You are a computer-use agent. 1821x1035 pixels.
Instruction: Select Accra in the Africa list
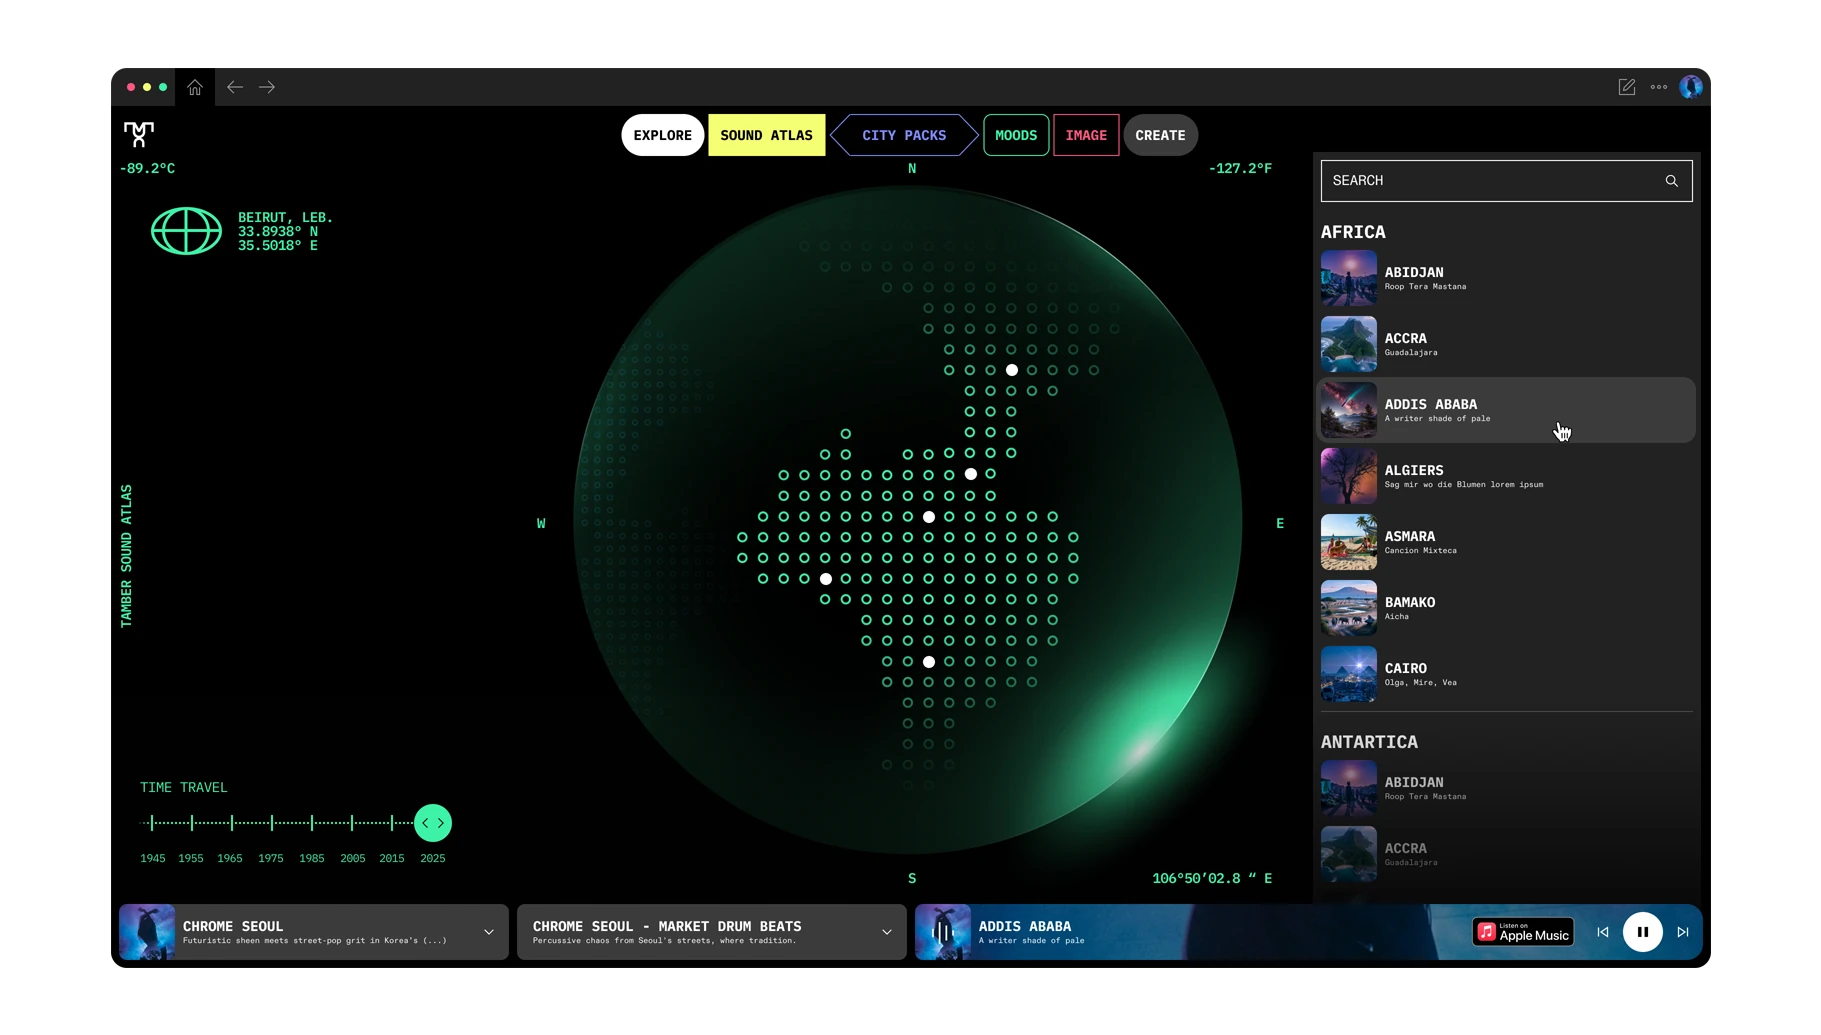tap(1506, 344)
